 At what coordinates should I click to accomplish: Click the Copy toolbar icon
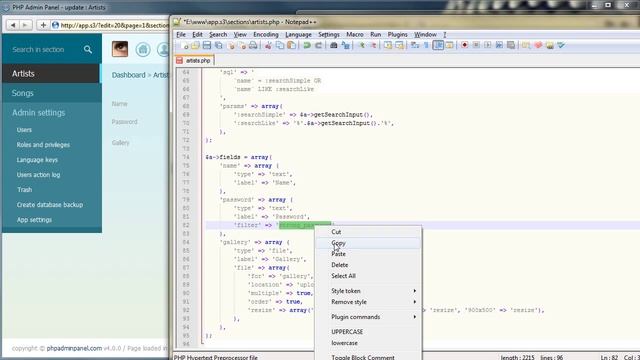pyautogui.click(x=280, y=45)
